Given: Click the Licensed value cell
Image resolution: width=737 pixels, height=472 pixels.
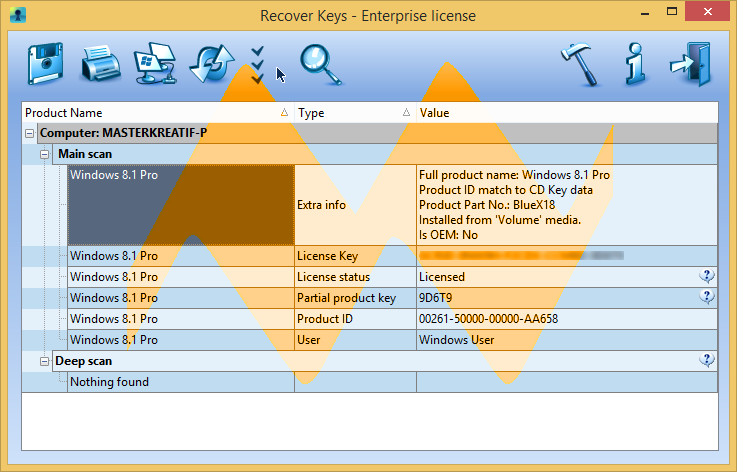Looking at the screenshot, I should pos(567,277).
